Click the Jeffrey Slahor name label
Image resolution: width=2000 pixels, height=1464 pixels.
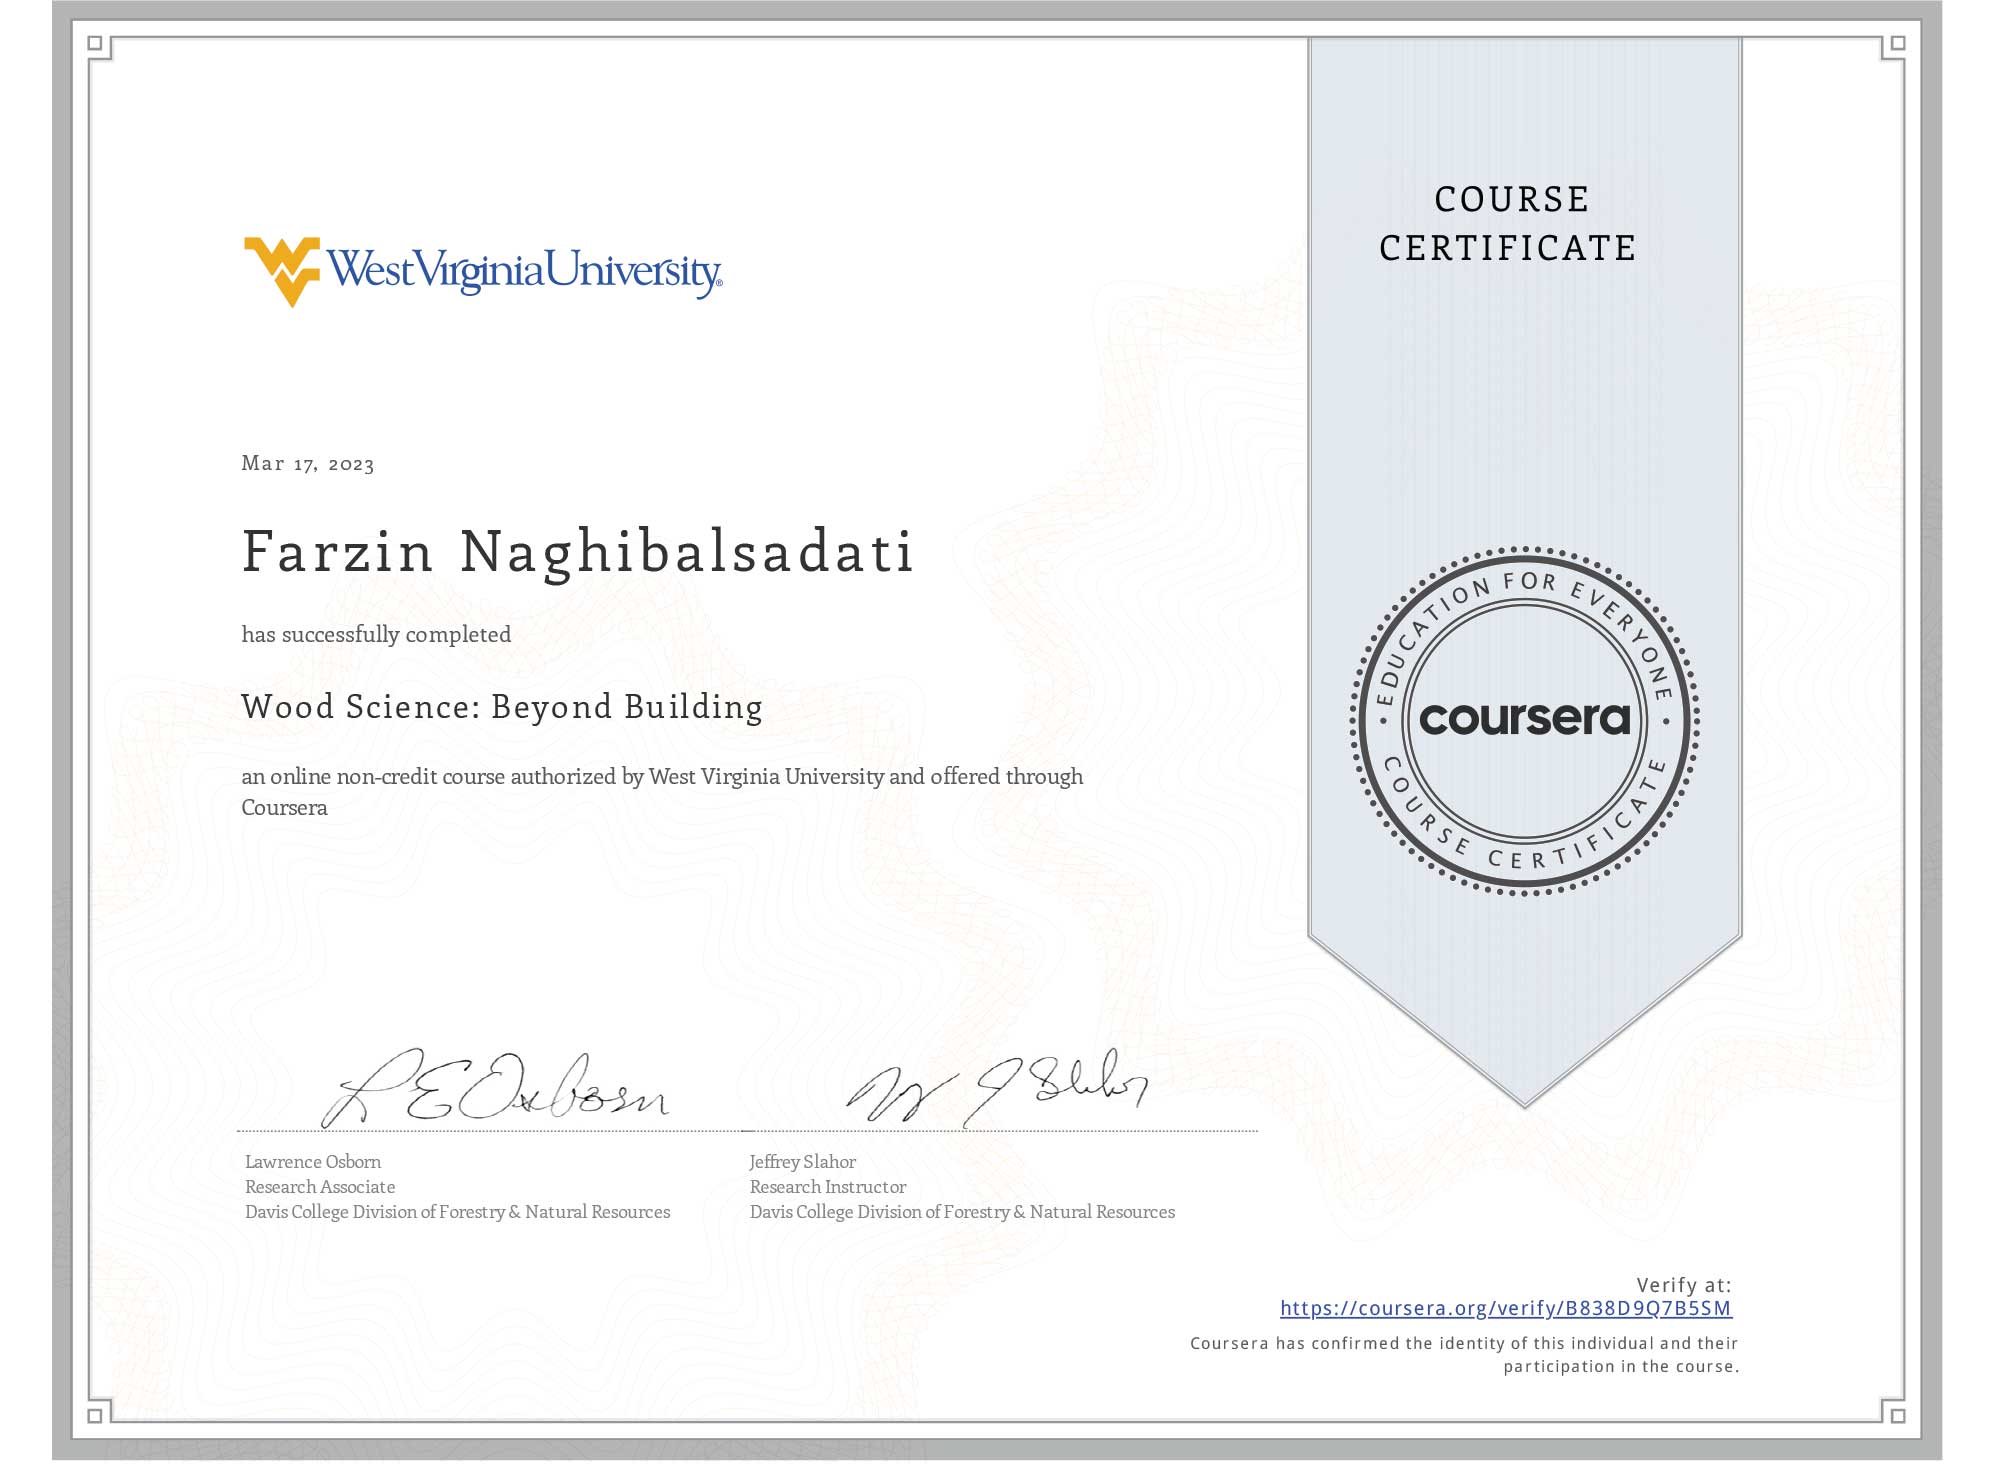802,1162
